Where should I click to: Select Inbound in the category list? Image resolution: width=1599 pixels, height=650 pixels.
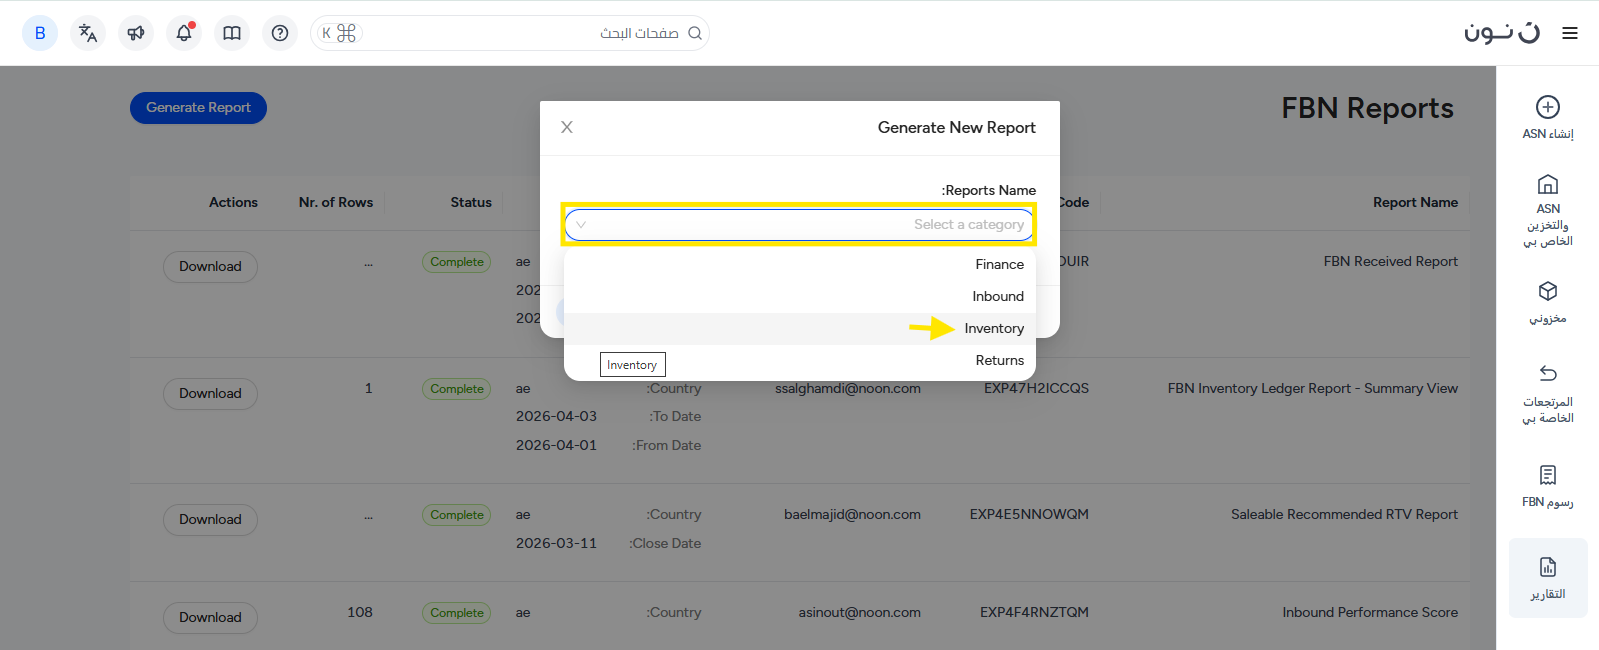[997, 296]
